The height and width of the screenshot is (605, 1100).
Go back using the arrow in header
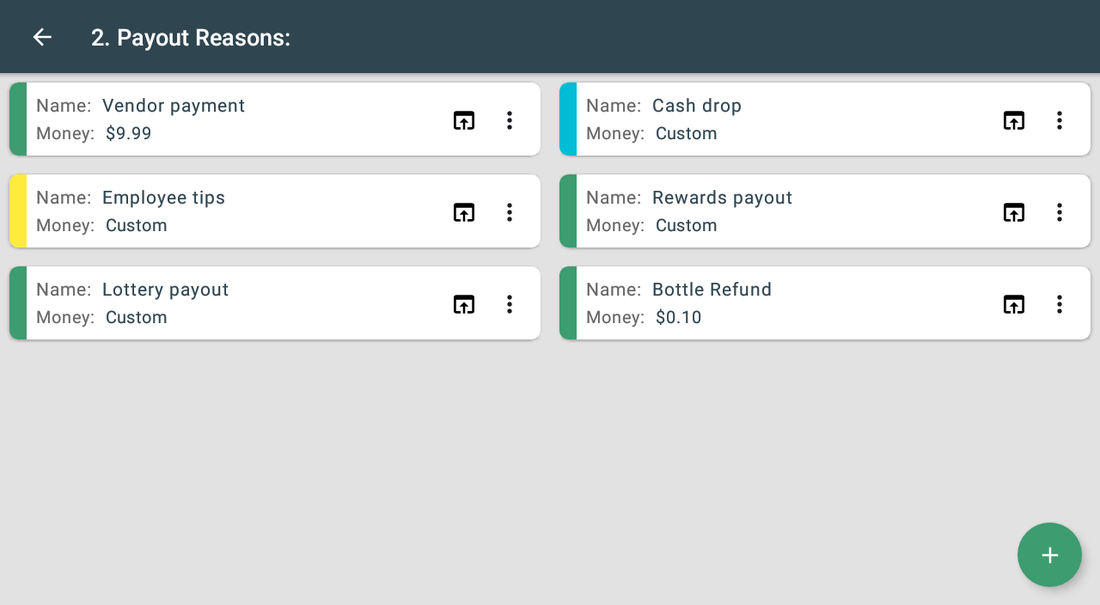(x=43, y=37)
